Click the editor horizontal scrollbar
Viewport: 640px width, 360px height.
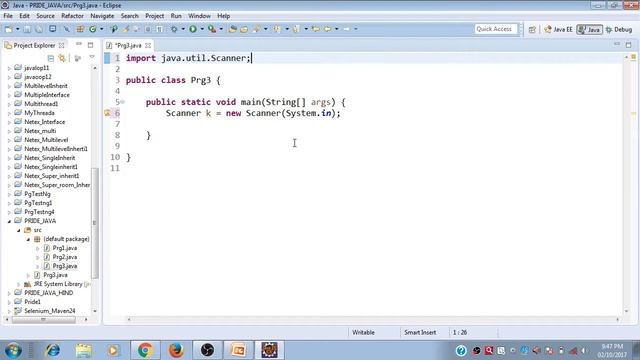pos(373,320)
